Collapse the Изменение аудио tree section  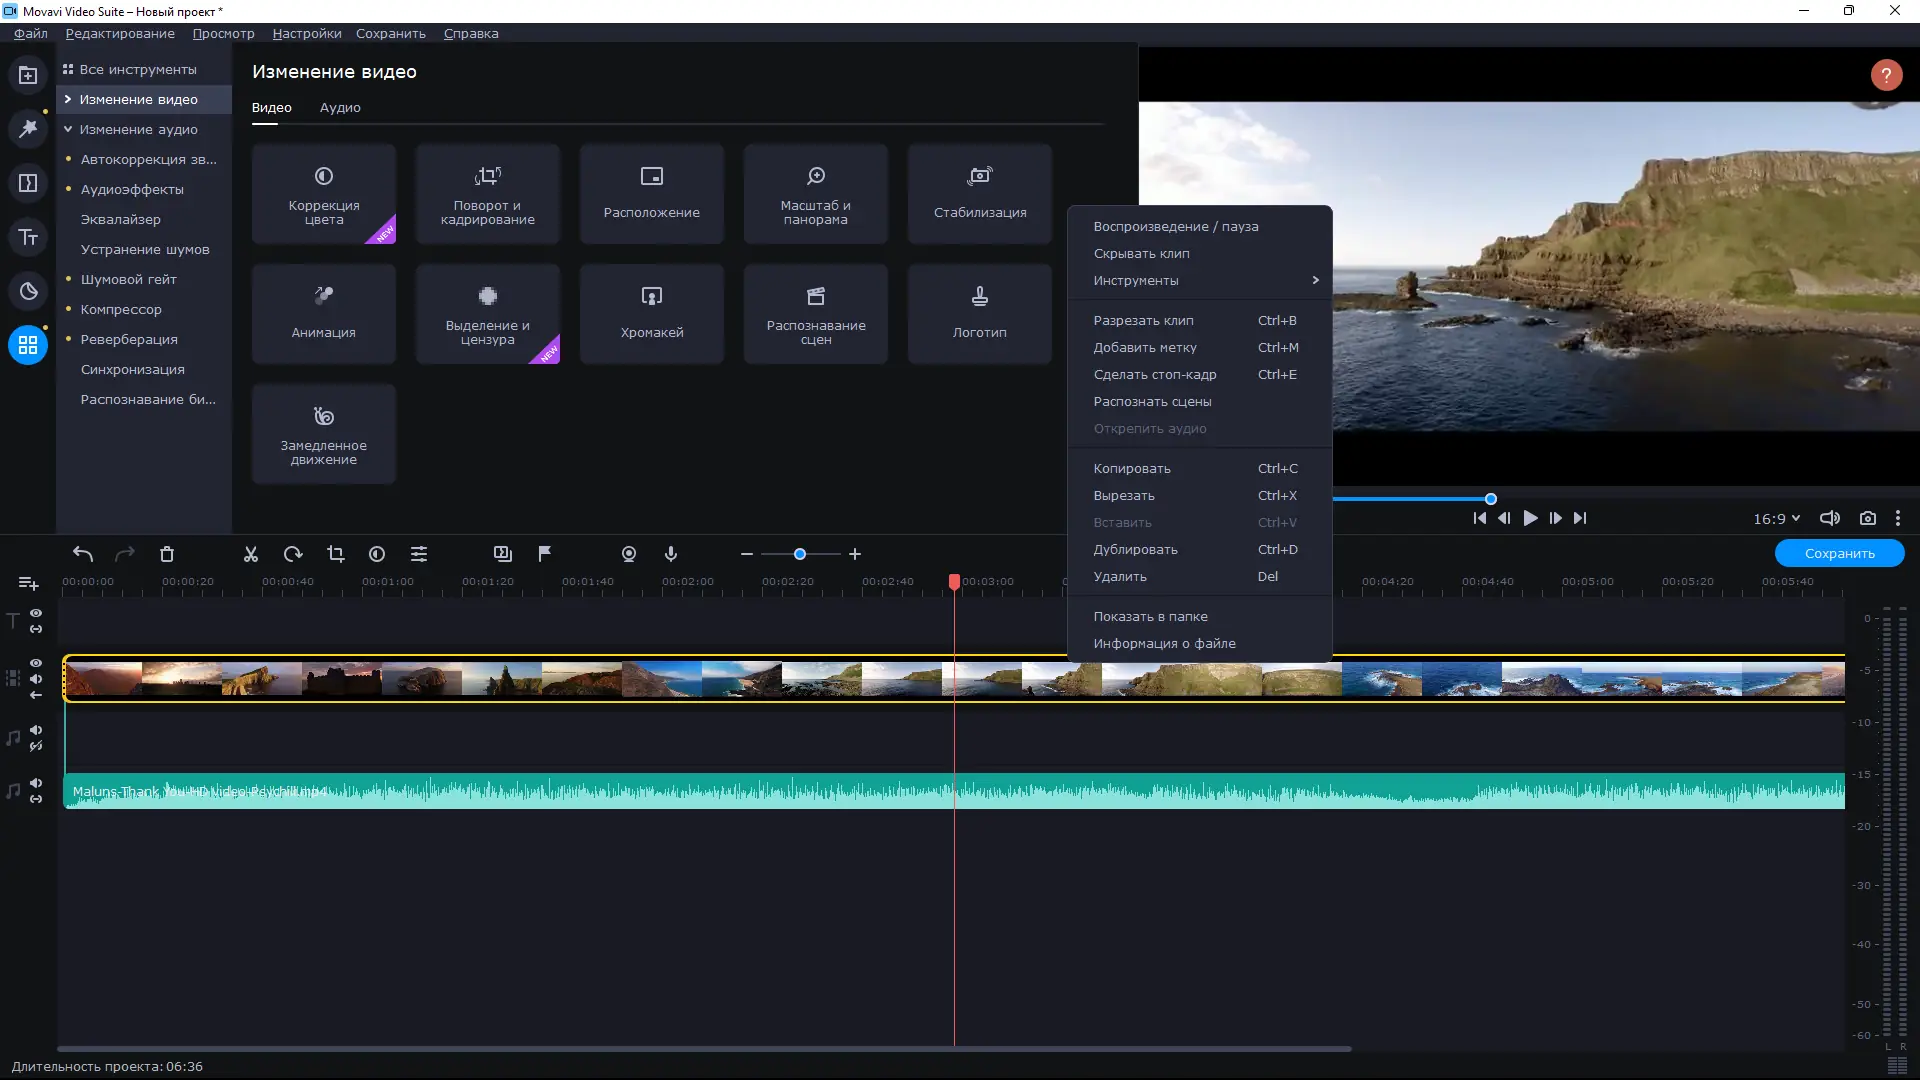point(68,129)
